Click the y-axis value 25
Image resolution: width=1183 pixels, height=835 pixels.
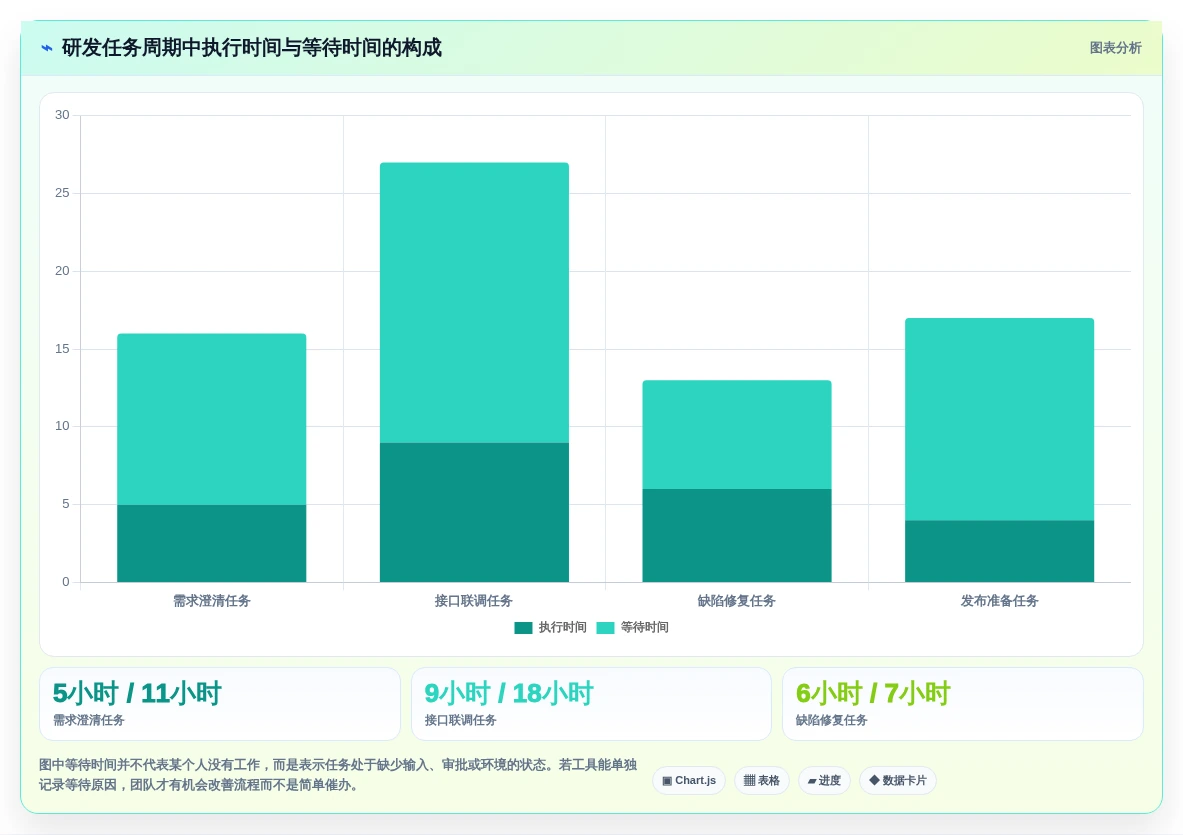coord(62,193)
